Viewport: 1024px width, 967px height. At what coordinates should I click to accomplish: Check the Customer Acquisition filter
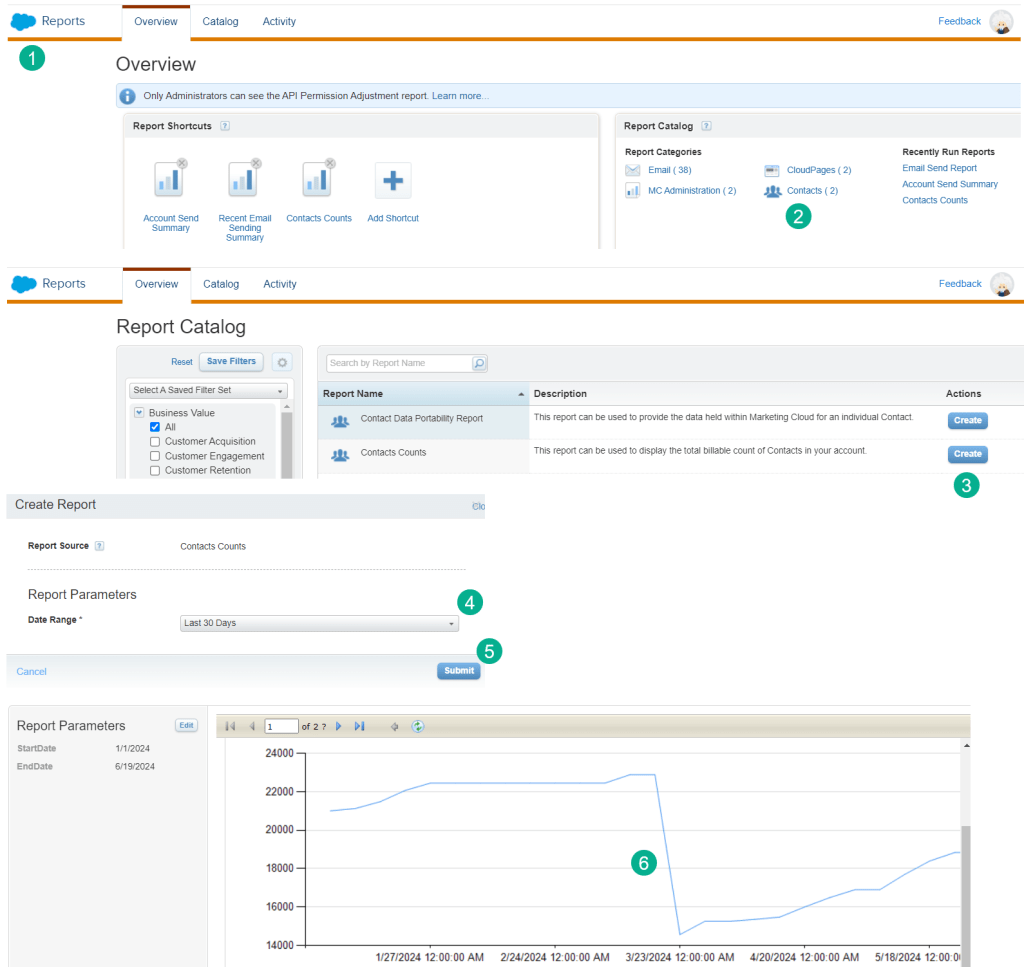155,442
